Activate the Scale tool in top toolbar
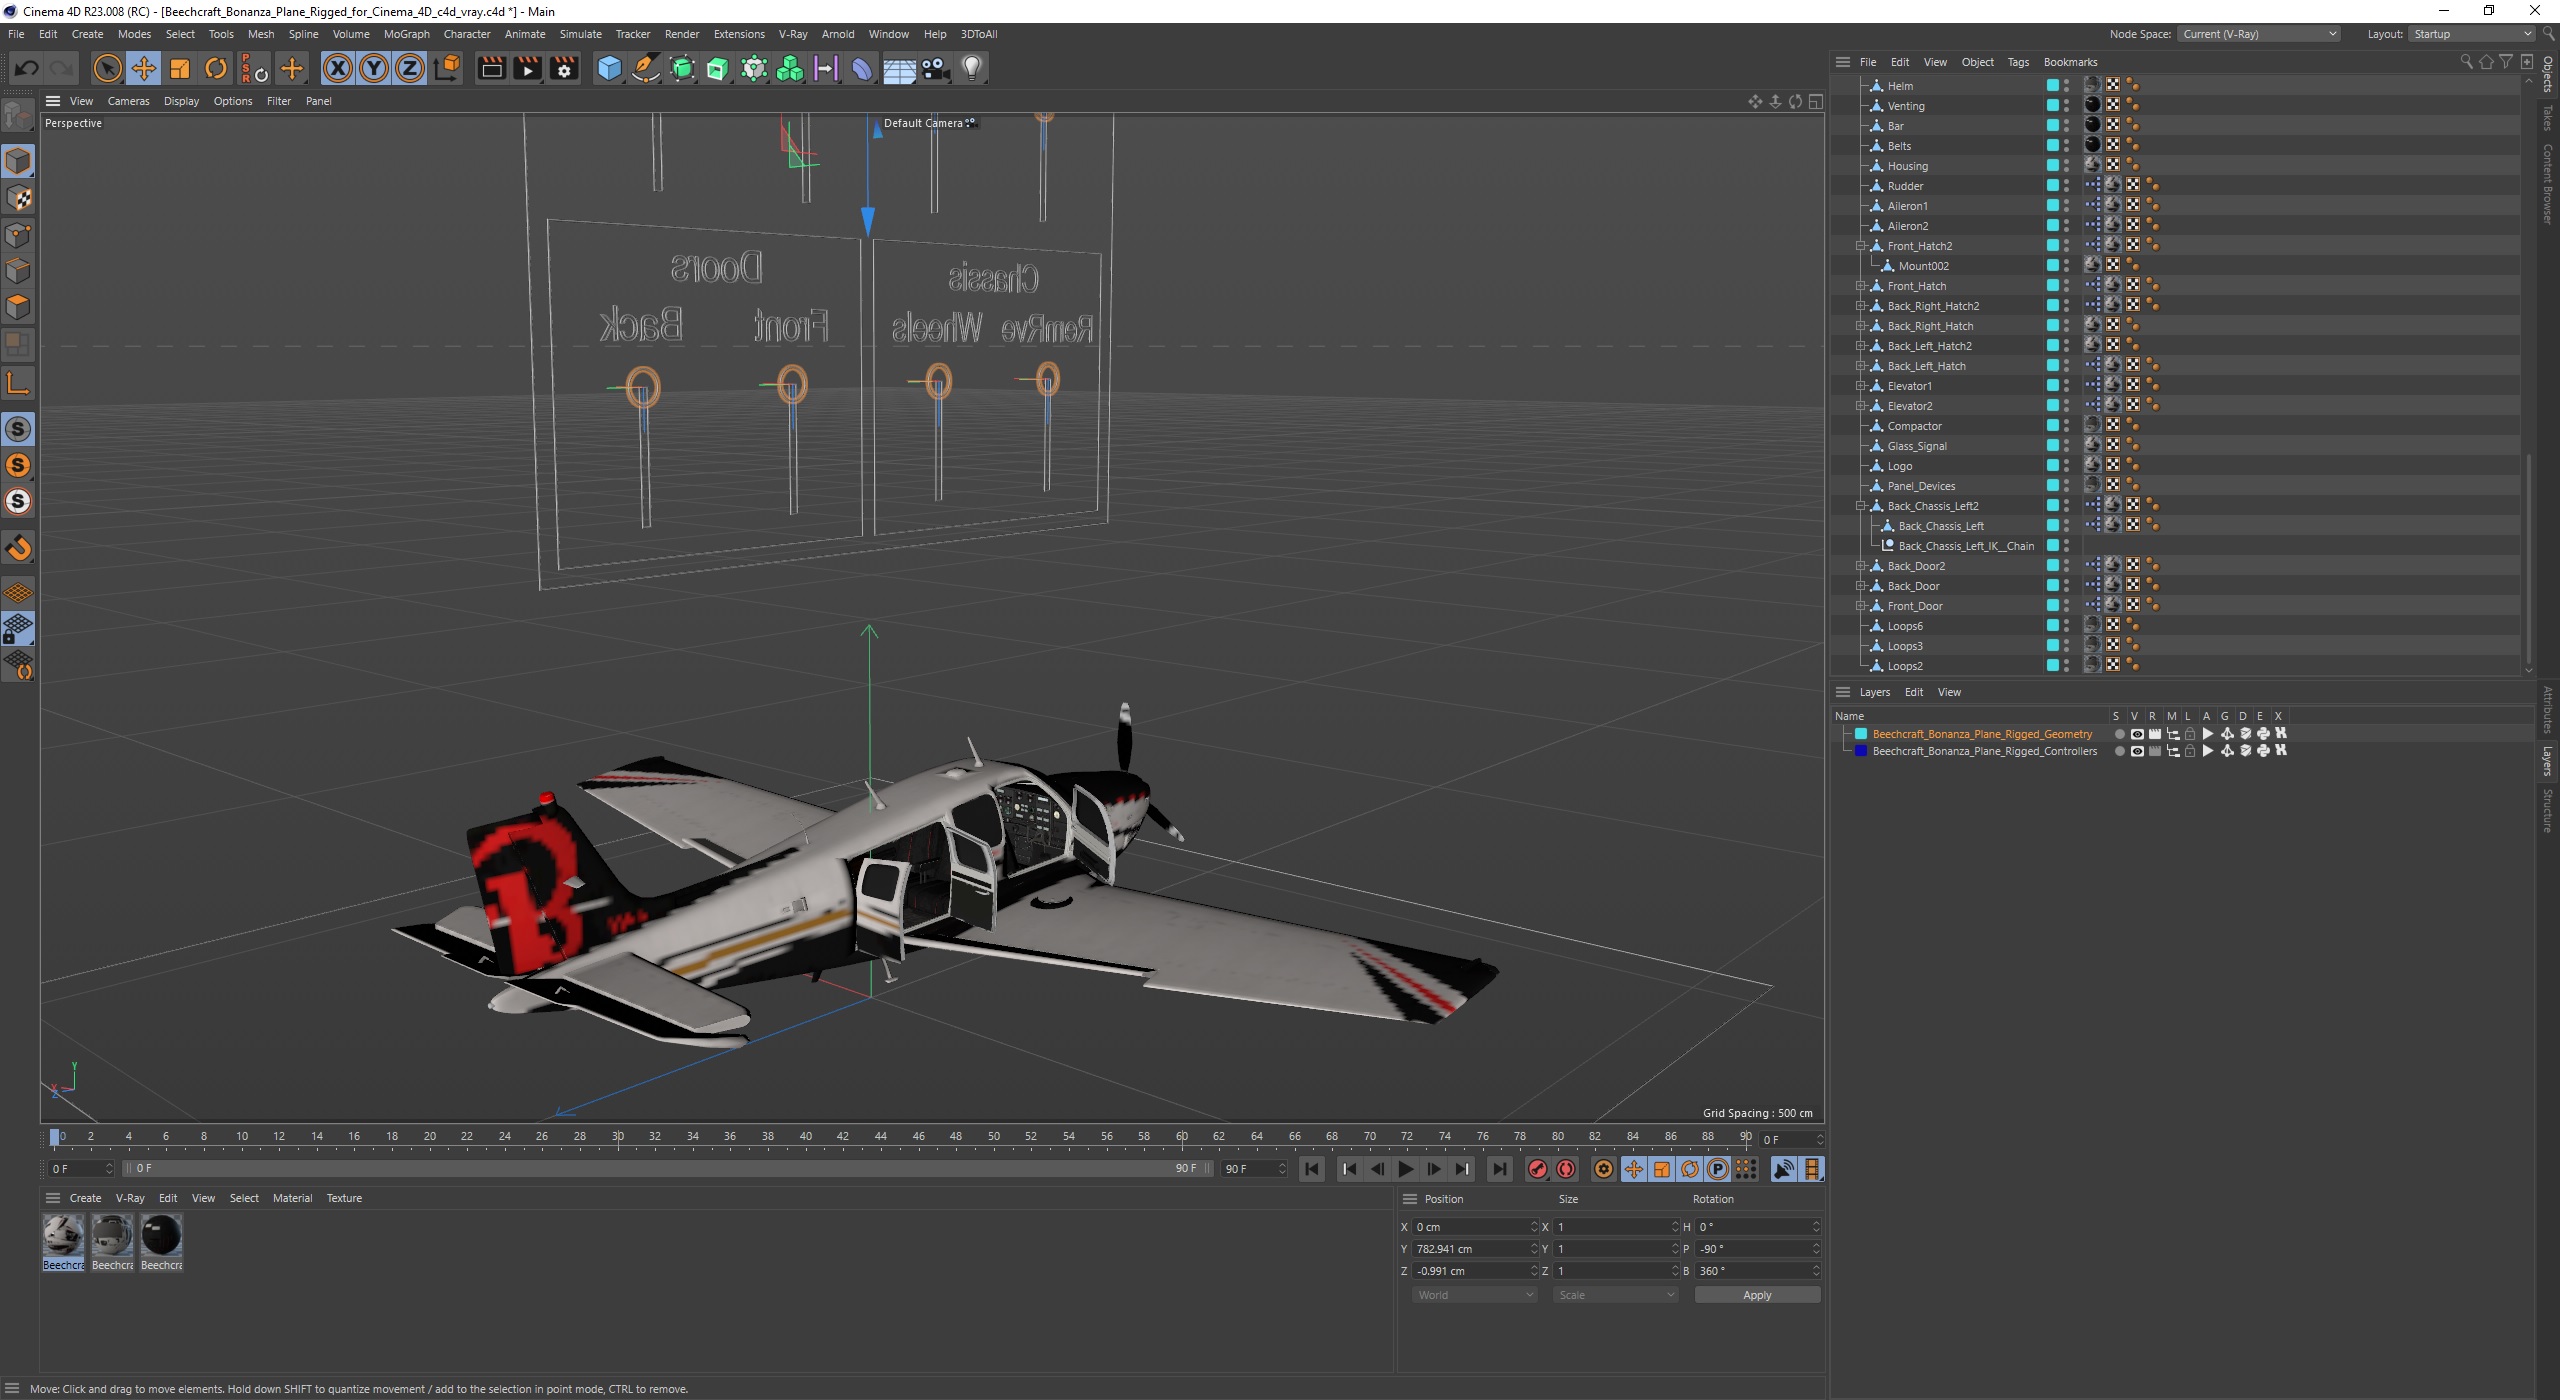This screenshot has width=2560, height=1400. [x=180, y=68]
